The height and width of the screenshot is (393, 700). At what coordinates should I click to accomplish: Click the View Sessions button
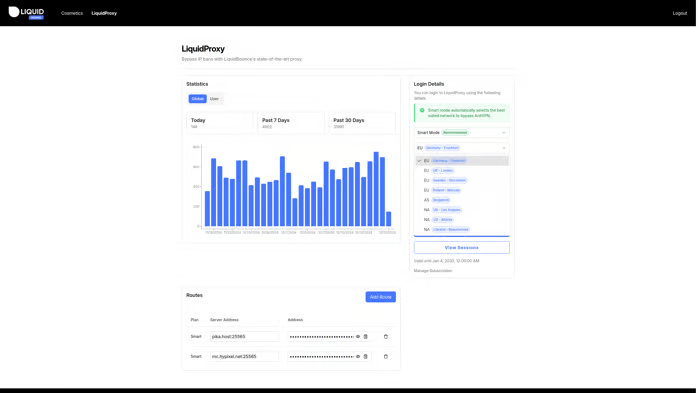(462, 247)
